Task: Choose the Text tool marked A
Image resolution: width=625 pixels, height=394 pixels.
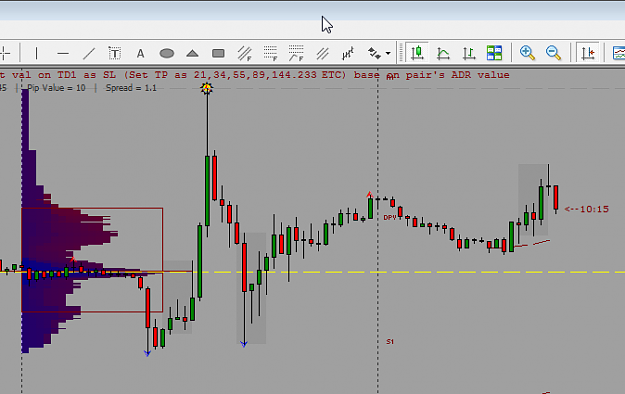Action: point(140,53)
